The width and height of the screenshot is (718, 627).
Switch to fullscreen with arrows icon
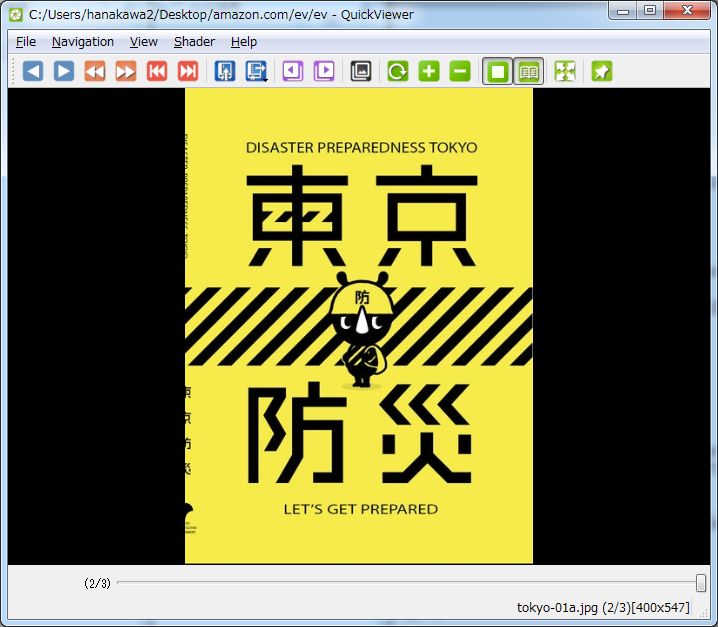(x=565, y=71)
